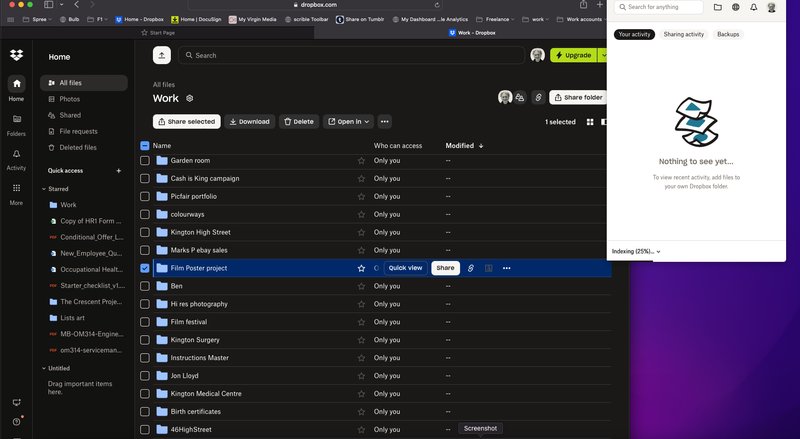Image resolution: width=800 pixels, height=439 pixels.
Task: Click the Share folder button
Action: tap(577, 98)
